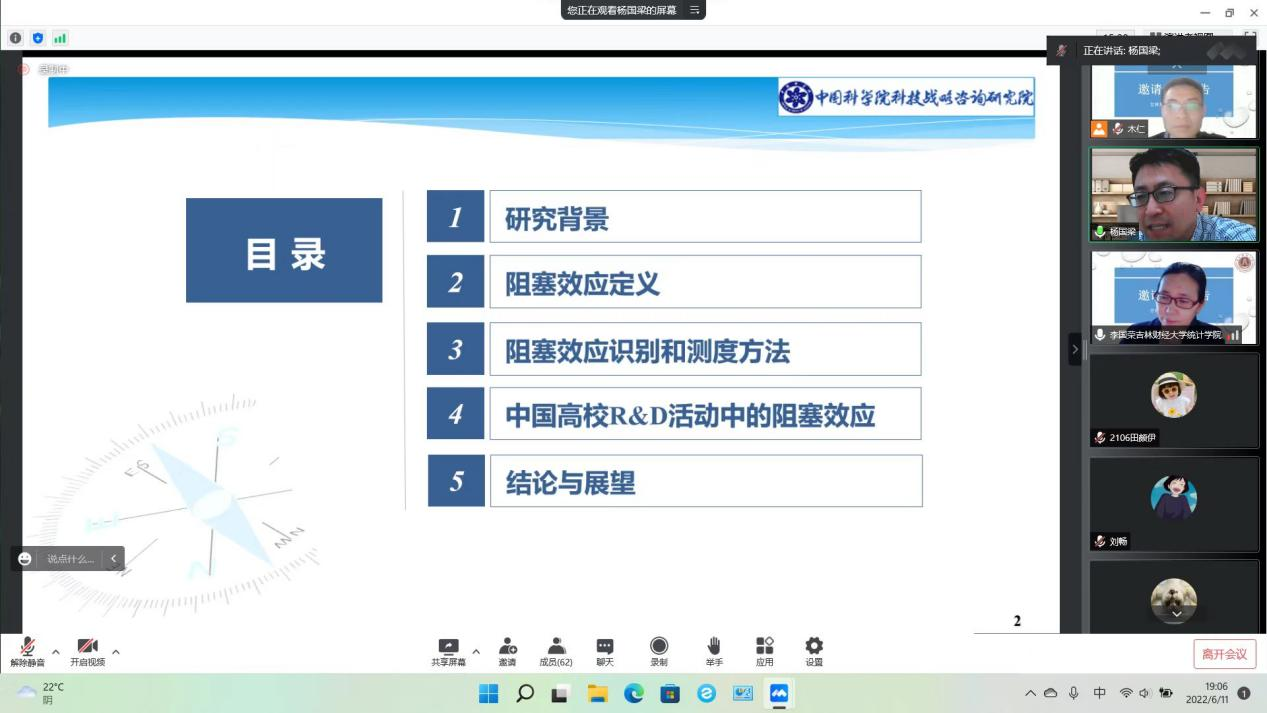Image resolution: width=1267 pixels, height=713 pixels.
Task: Expand audio options arrow beside 解除静音
Action: (x=56, y=652)
